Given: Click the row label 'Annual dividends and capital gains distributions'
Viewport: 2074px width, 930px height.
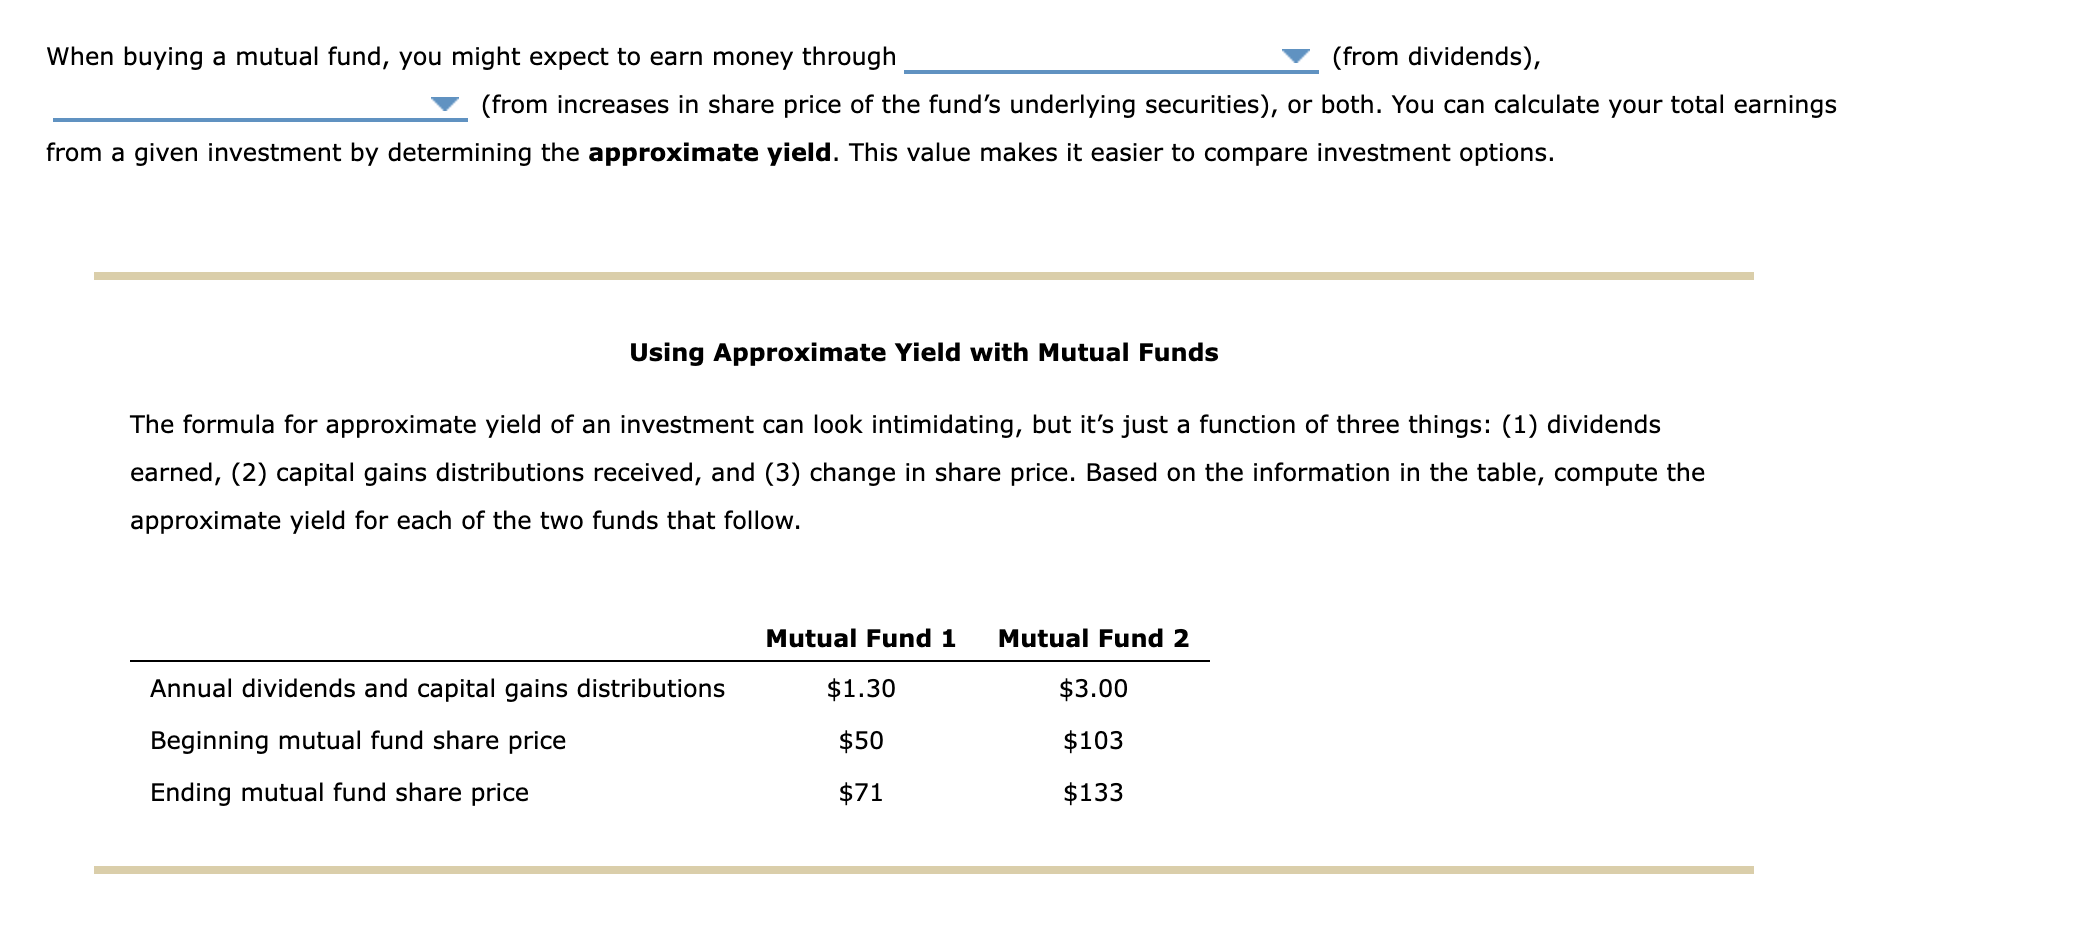Looking at the screenshot, I should tap(437, 688).
